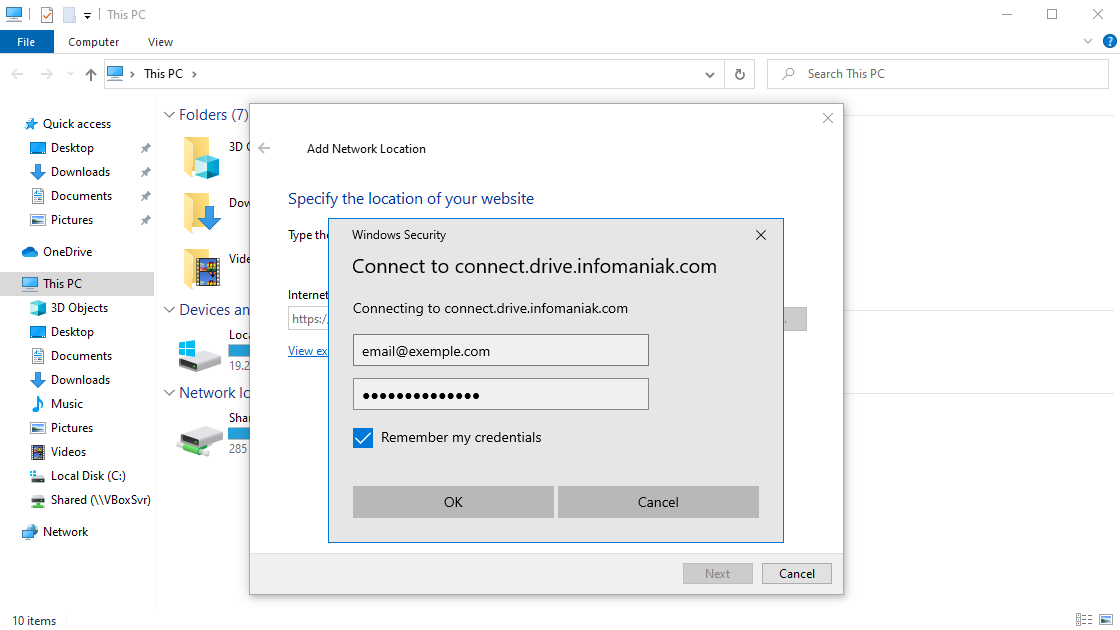Screen dimensions: 1120x630
Task: Open the View ribbon tab
Action: (160, 42)
